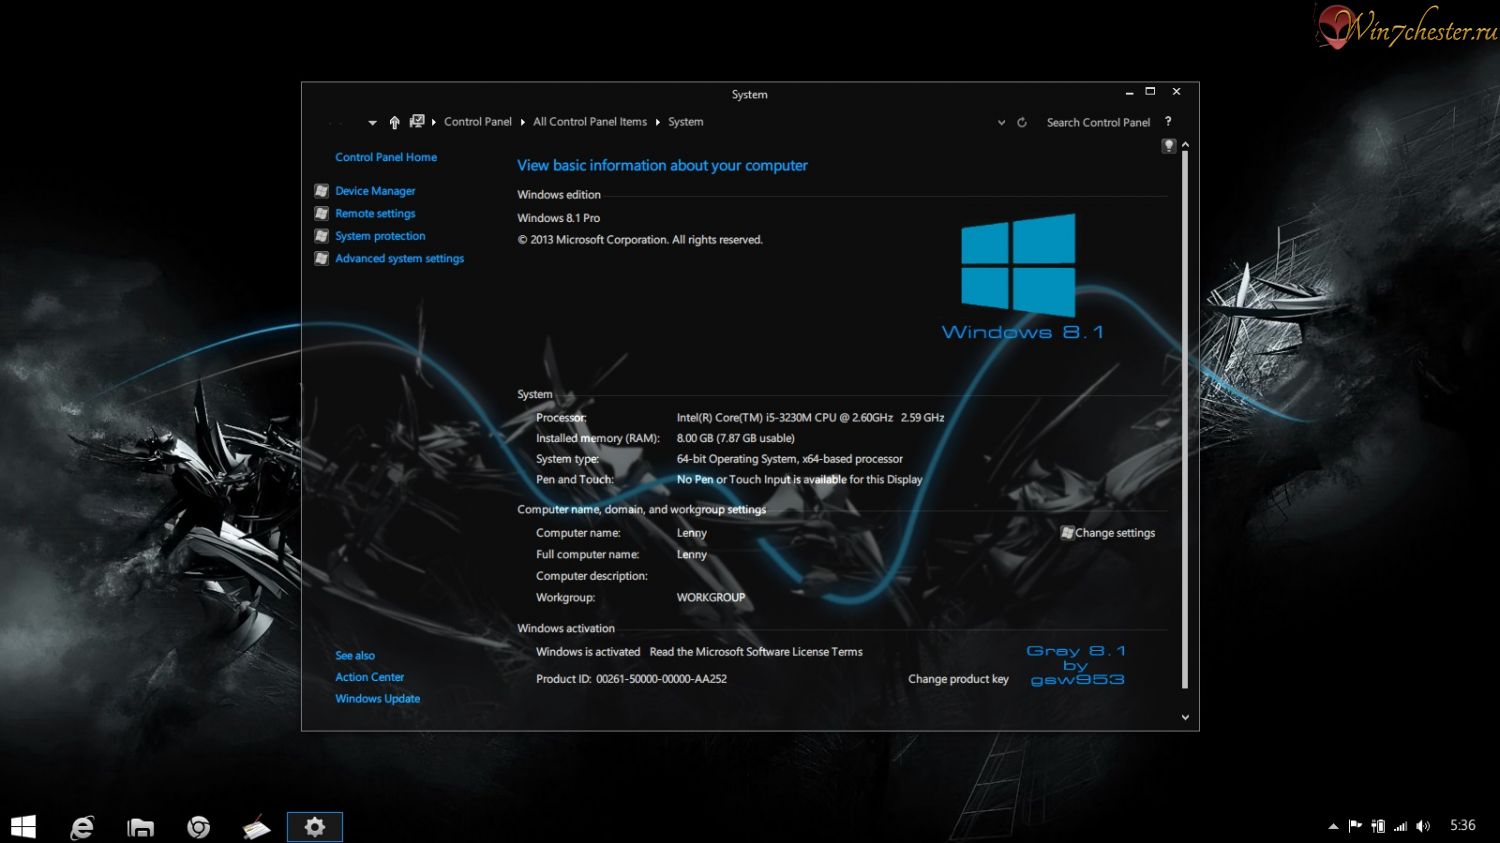Expand arrow after Control Panel breadcrumb
1500x843 pixels.
click(522, 122)
